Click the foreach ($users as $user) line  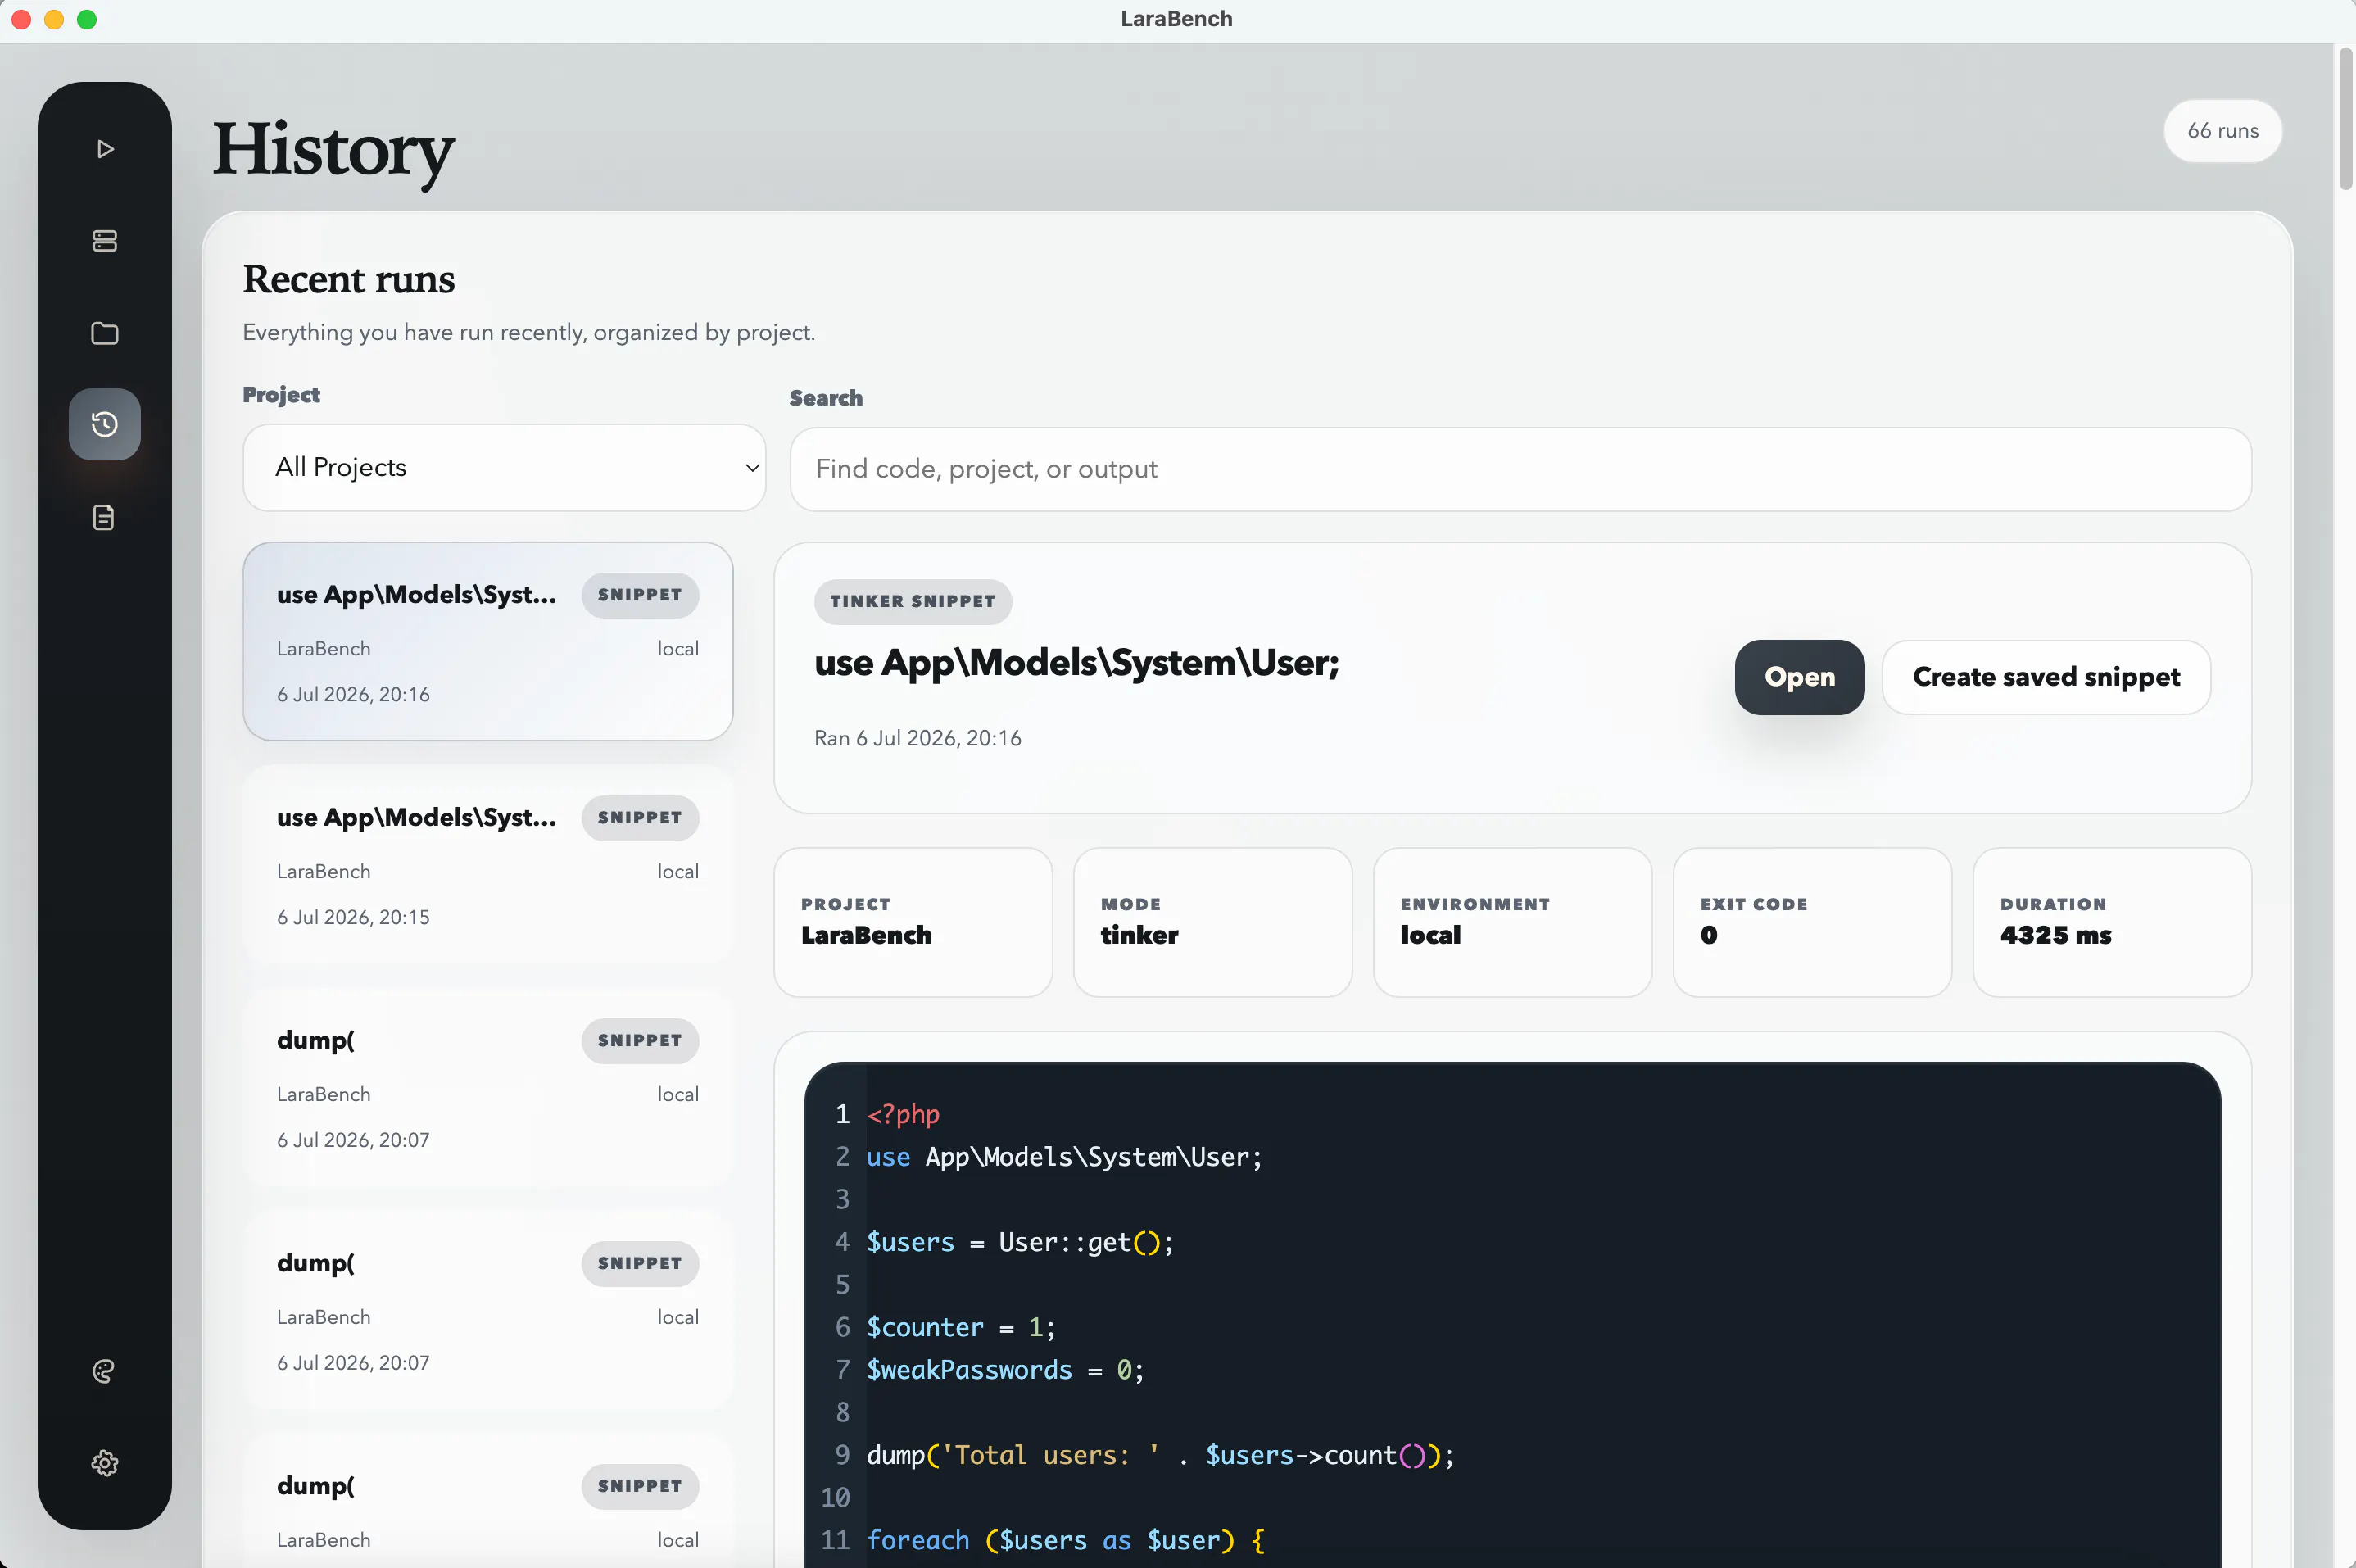tap(1066, 1540)
